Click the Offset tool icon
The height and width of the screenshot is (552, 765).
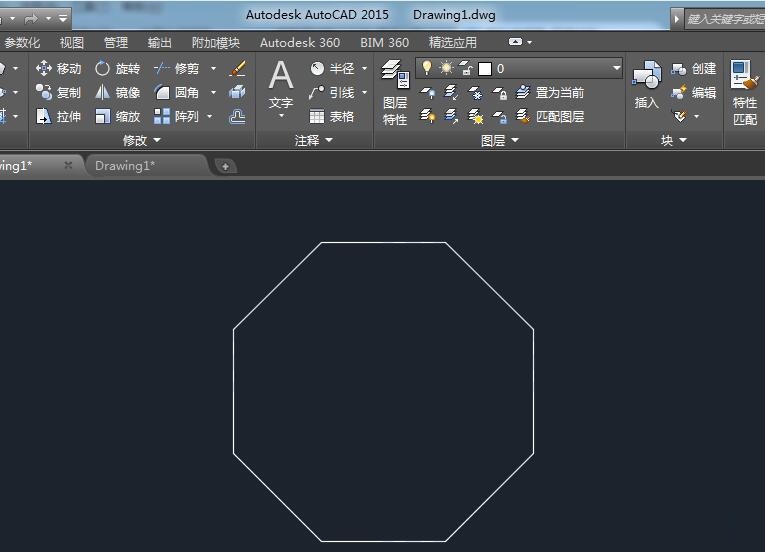[x=237, y=116]
